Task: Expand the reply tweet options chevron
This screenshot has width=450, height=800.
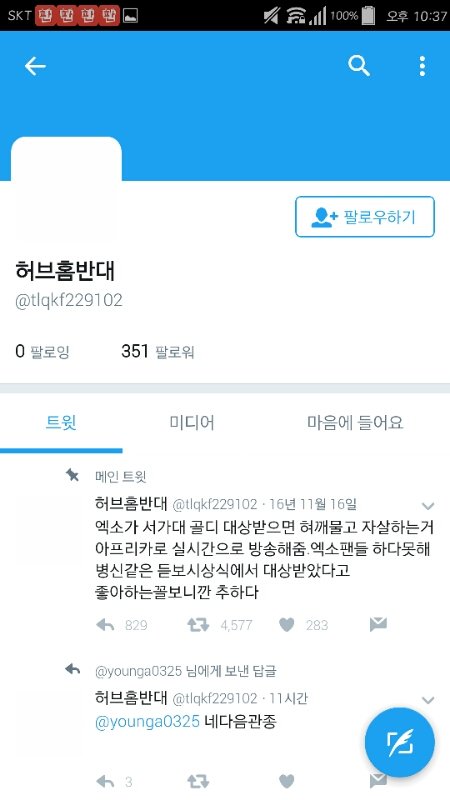Action: coord(428,700)
